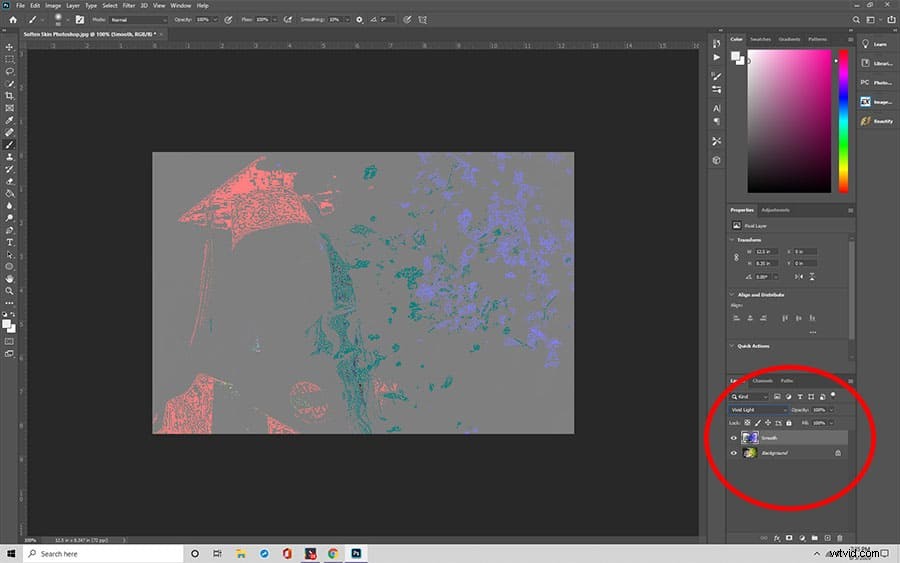
Task: Open the layer Fill dropdown arrow
Action: [831, 423]
